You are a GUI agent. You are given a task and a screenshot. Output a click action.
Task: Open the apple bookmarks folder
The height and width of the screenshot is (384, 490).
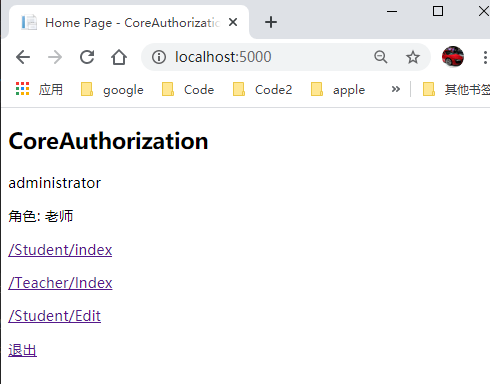(x=338, y=89)
